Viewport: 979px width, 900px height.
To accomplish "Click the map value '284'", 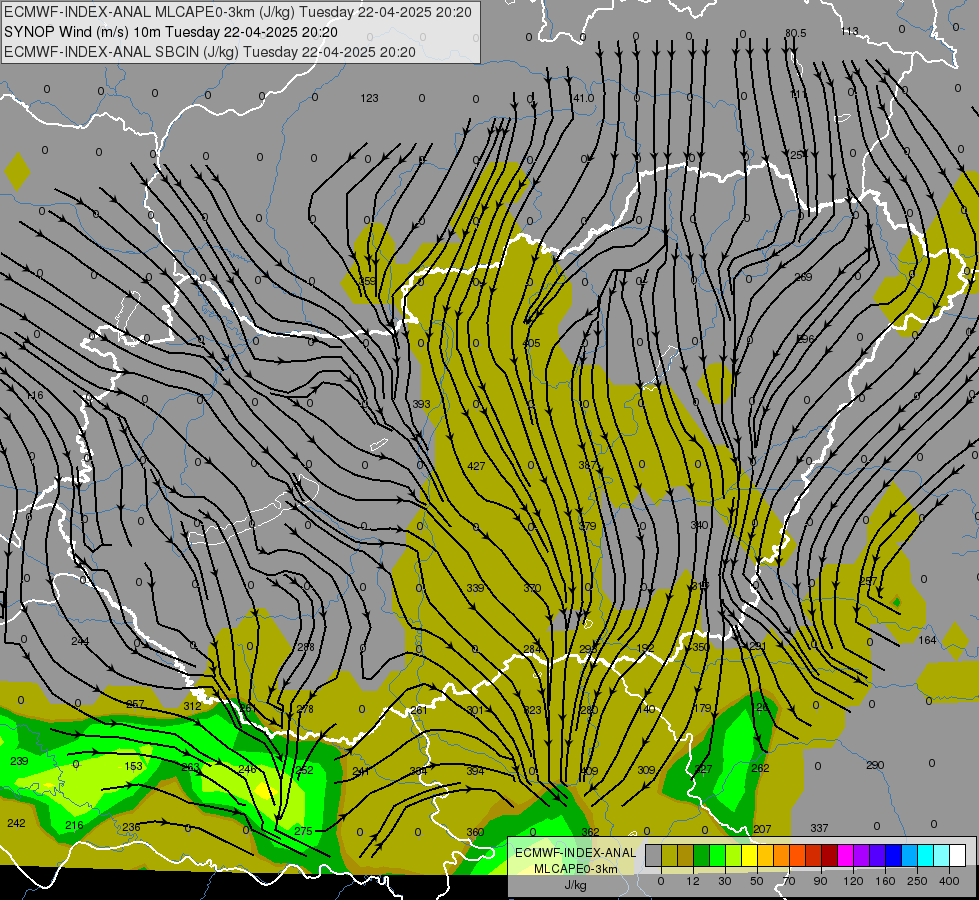I will pos(532,650).
